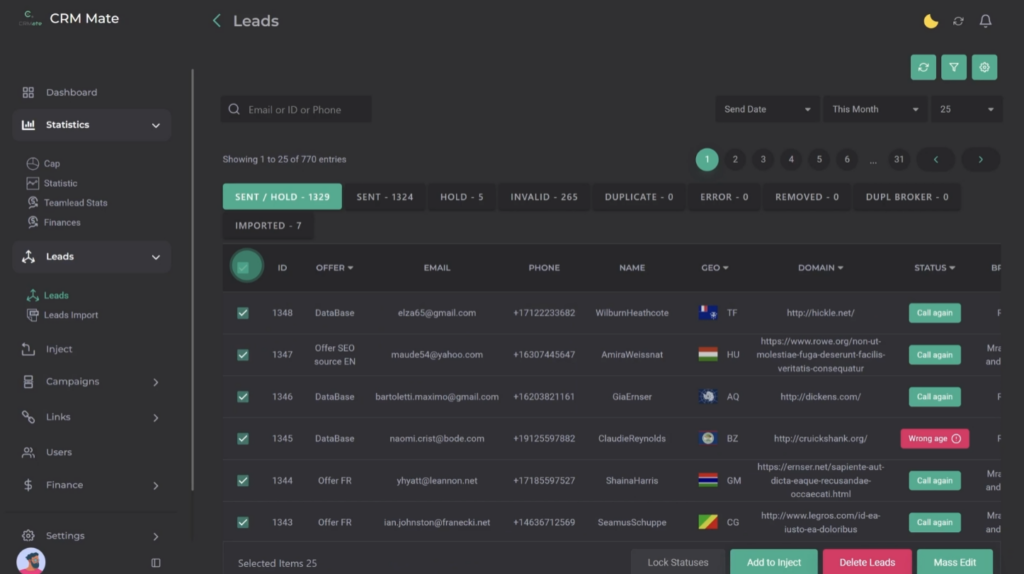Go back using the arrow beside Leads
This screenshot has width=1024, height=574.
pyautogui.click(x=217, y=21)
